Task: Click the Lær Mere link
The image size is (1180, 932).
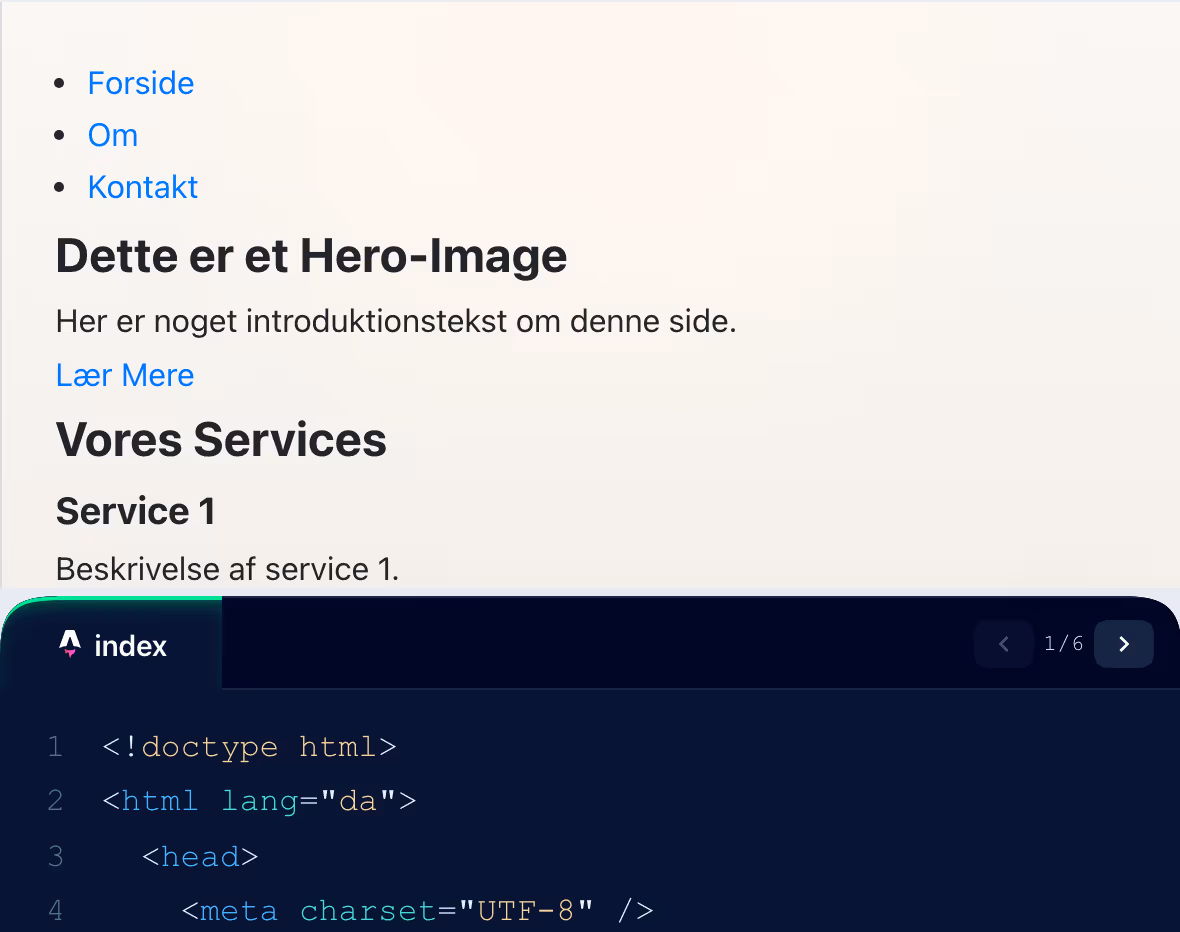Action: click(x=125, y=375)
